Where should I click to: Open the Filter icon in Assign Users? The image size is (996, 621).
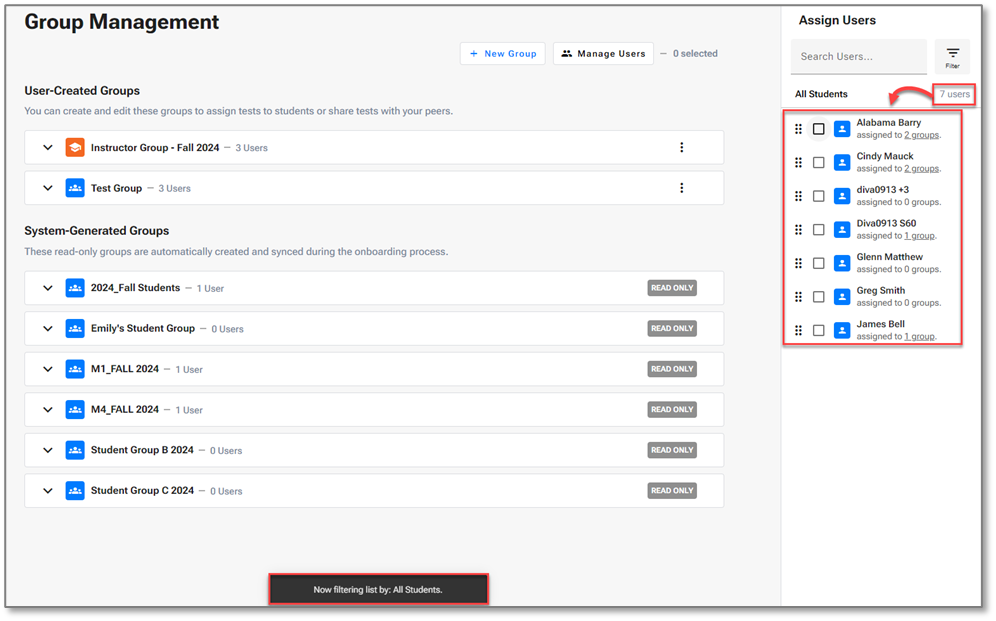[x=952, y=56]
